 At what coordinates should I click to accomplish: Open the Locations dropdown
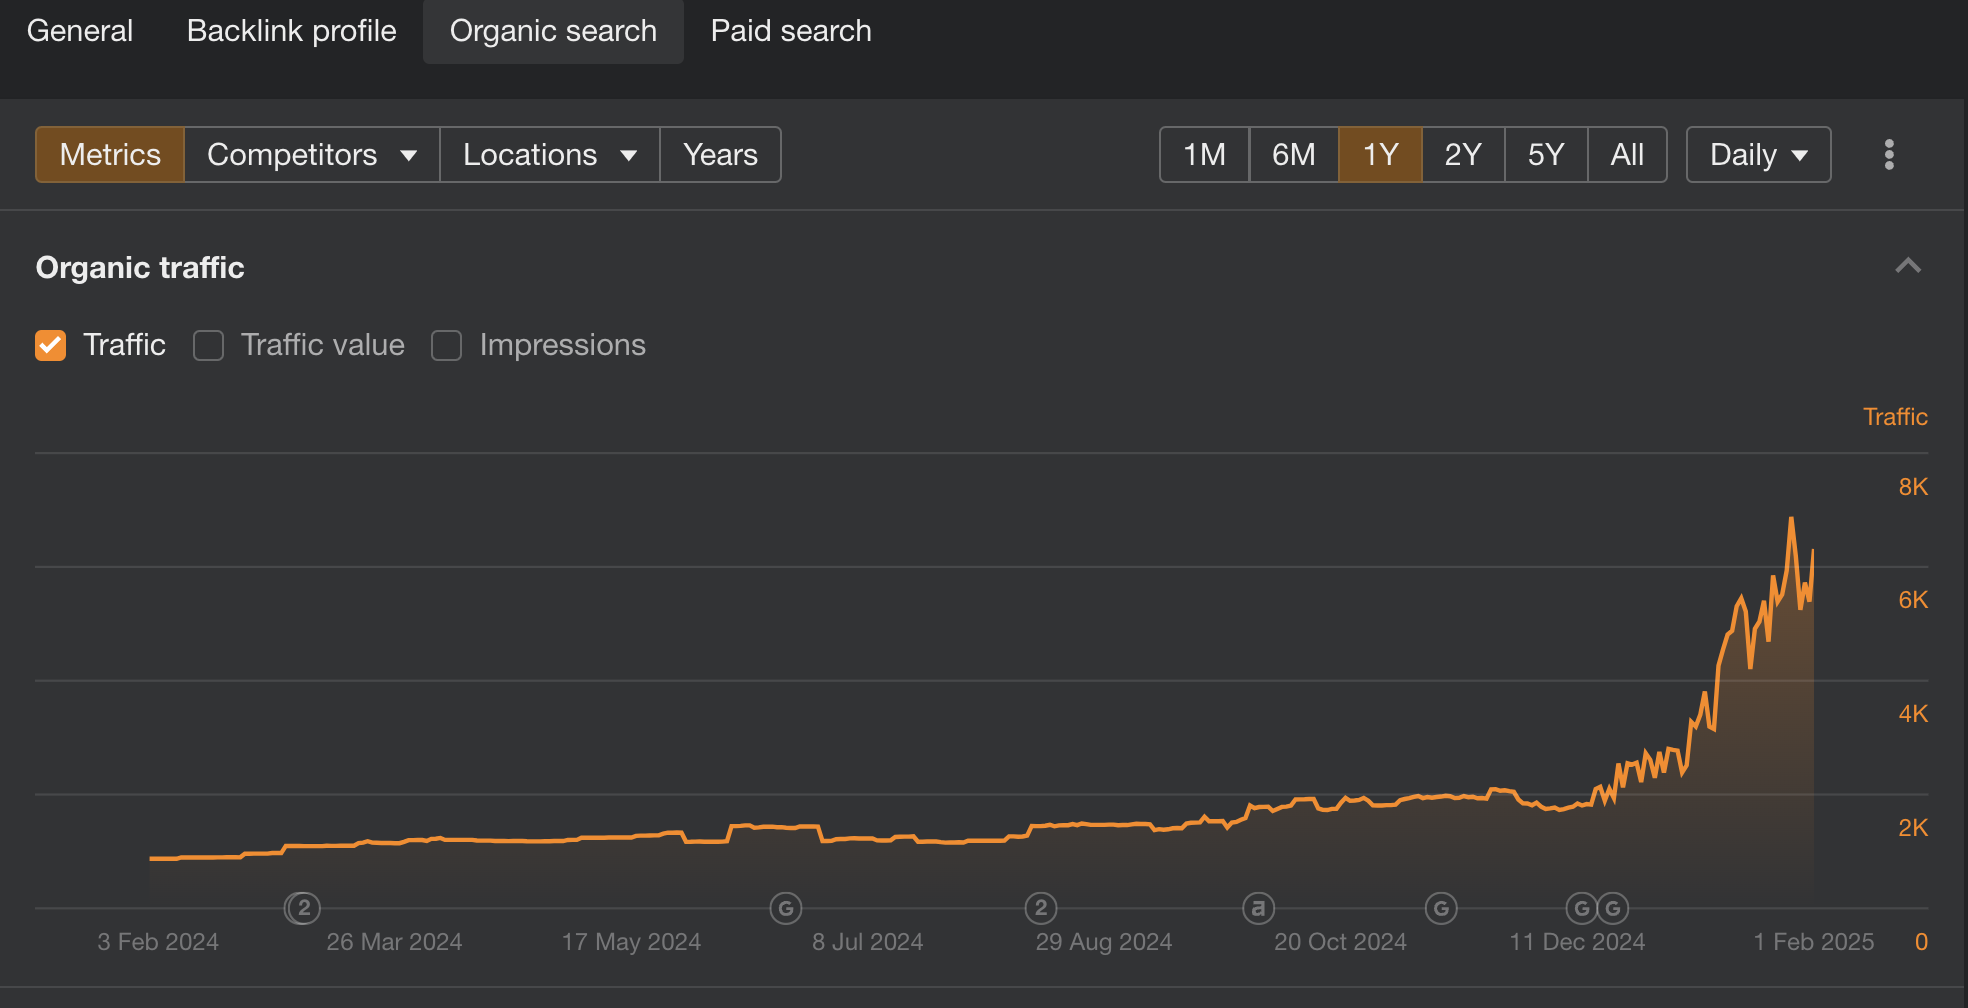click(549, 155)
